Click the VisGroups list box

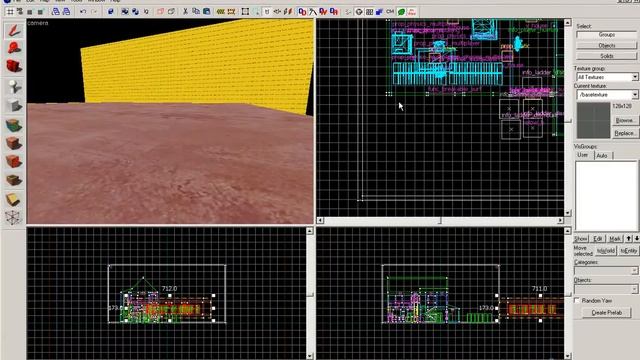pyautogui.click(x=607, y=196)
